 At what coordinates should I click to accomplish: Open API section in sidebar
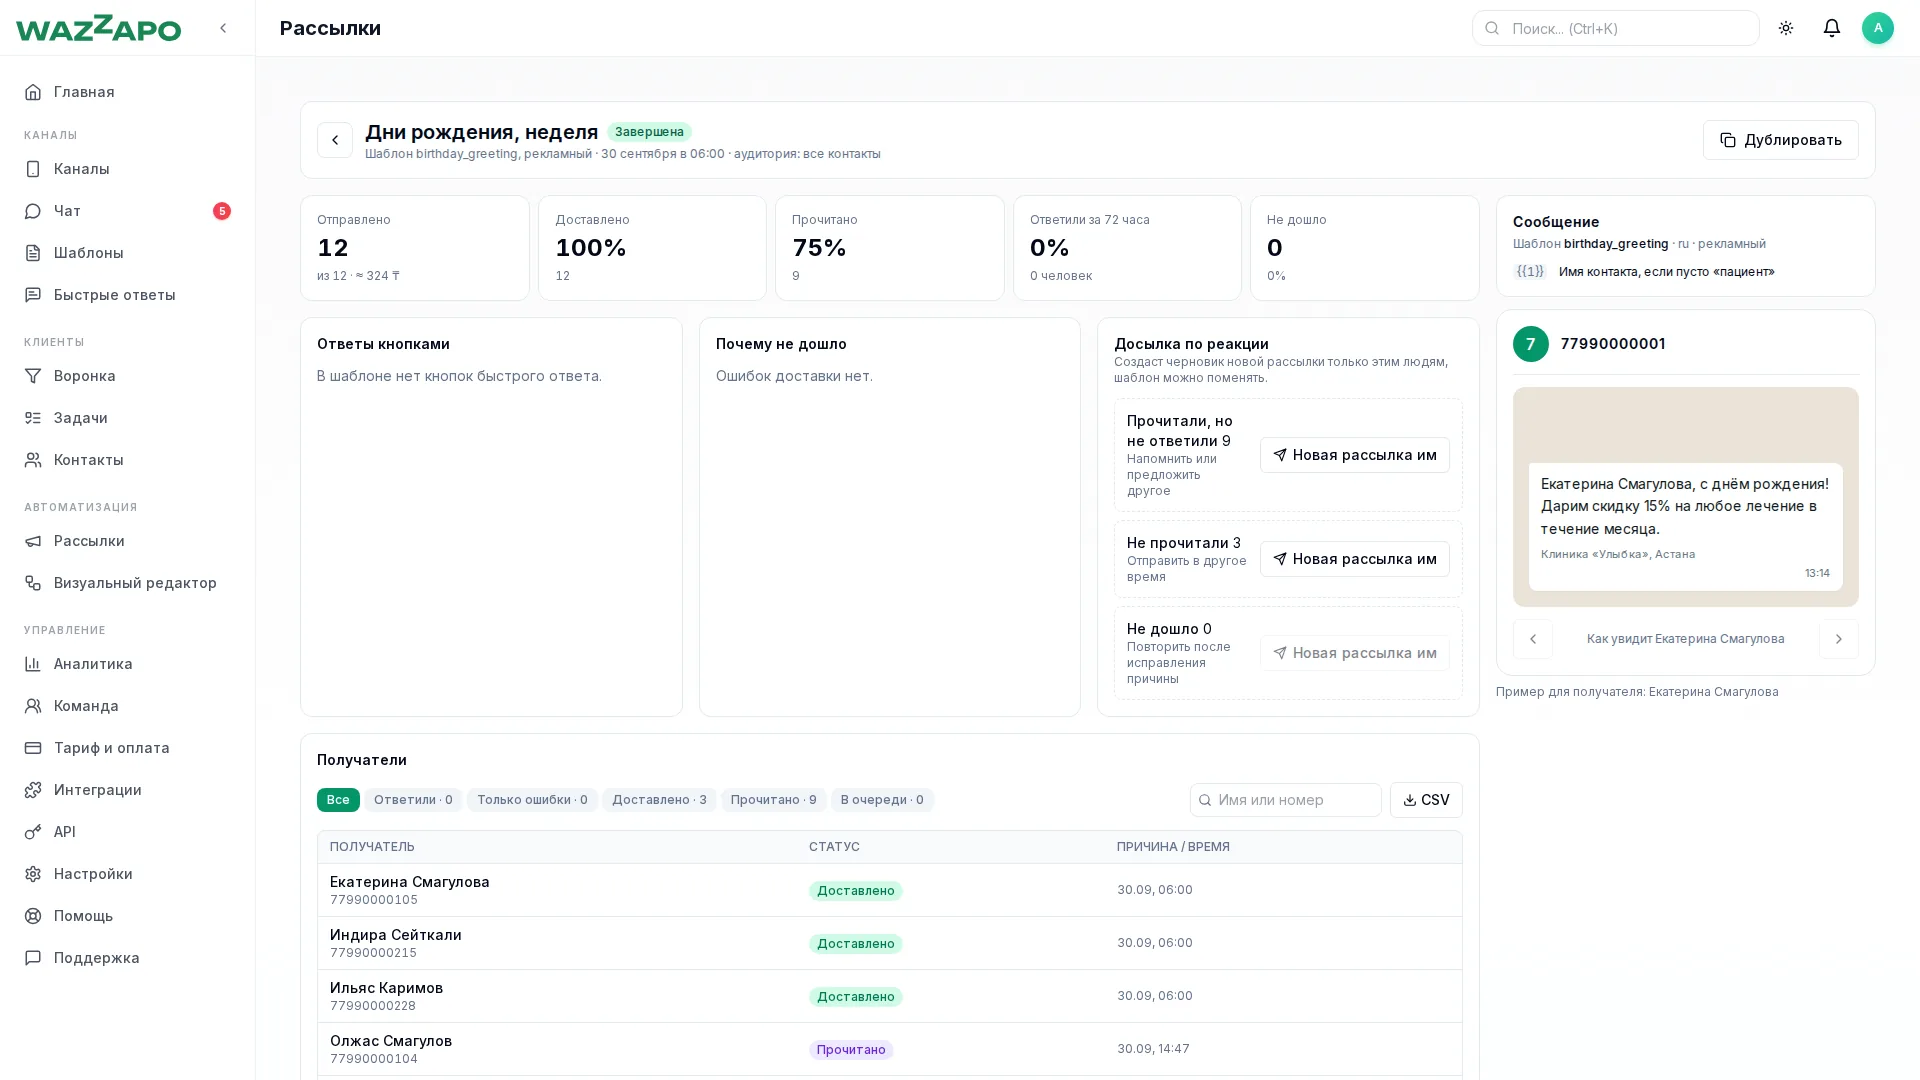[x=127, y=832]
